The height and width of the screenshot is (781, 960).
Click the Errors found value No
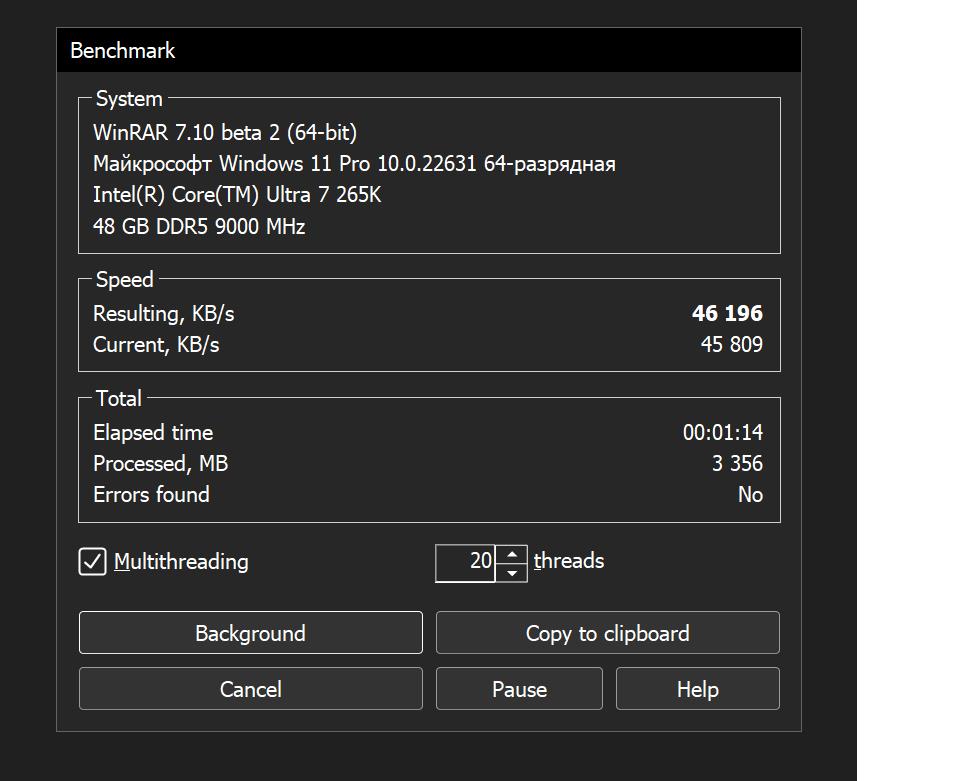click(751, 495)
